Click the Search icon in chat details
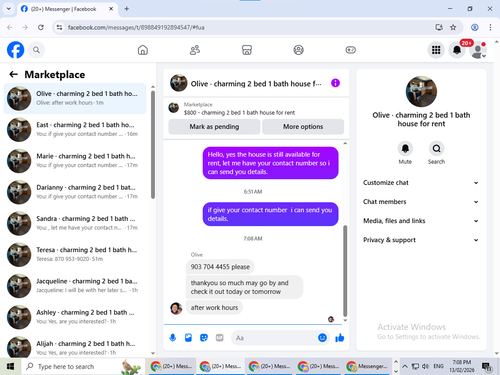The height and width of the screenshot is (375, 500). coord(436,149)
